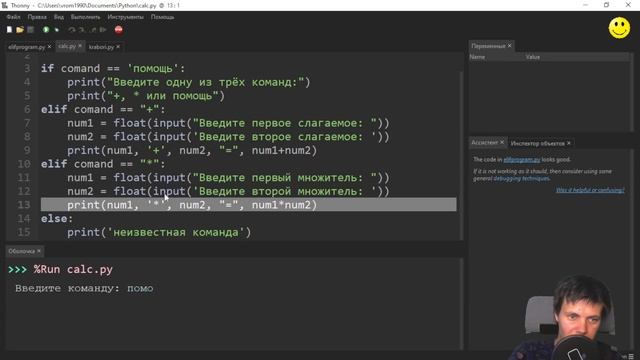
Task: Click line 15 'неизвестная команда'
Action: coord(159,232)
